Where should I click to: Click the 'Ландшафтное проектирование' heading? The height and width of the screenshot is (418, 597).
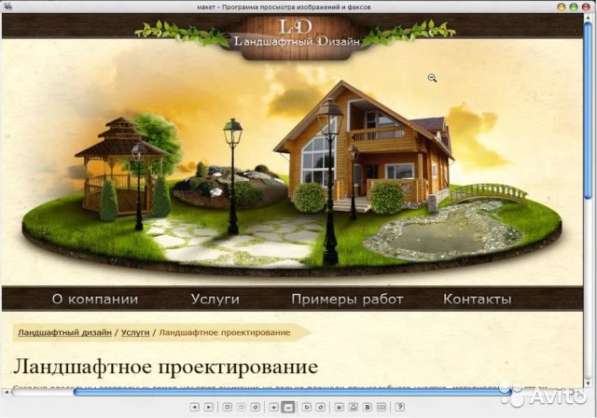pos(166,367)
